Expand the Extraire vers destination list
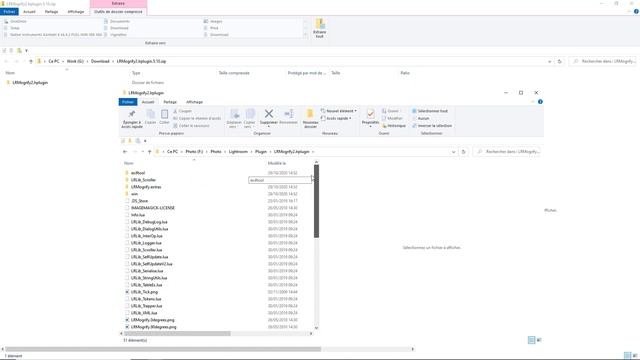This screenshot has width=640, height=360. (x=305, y=35)
